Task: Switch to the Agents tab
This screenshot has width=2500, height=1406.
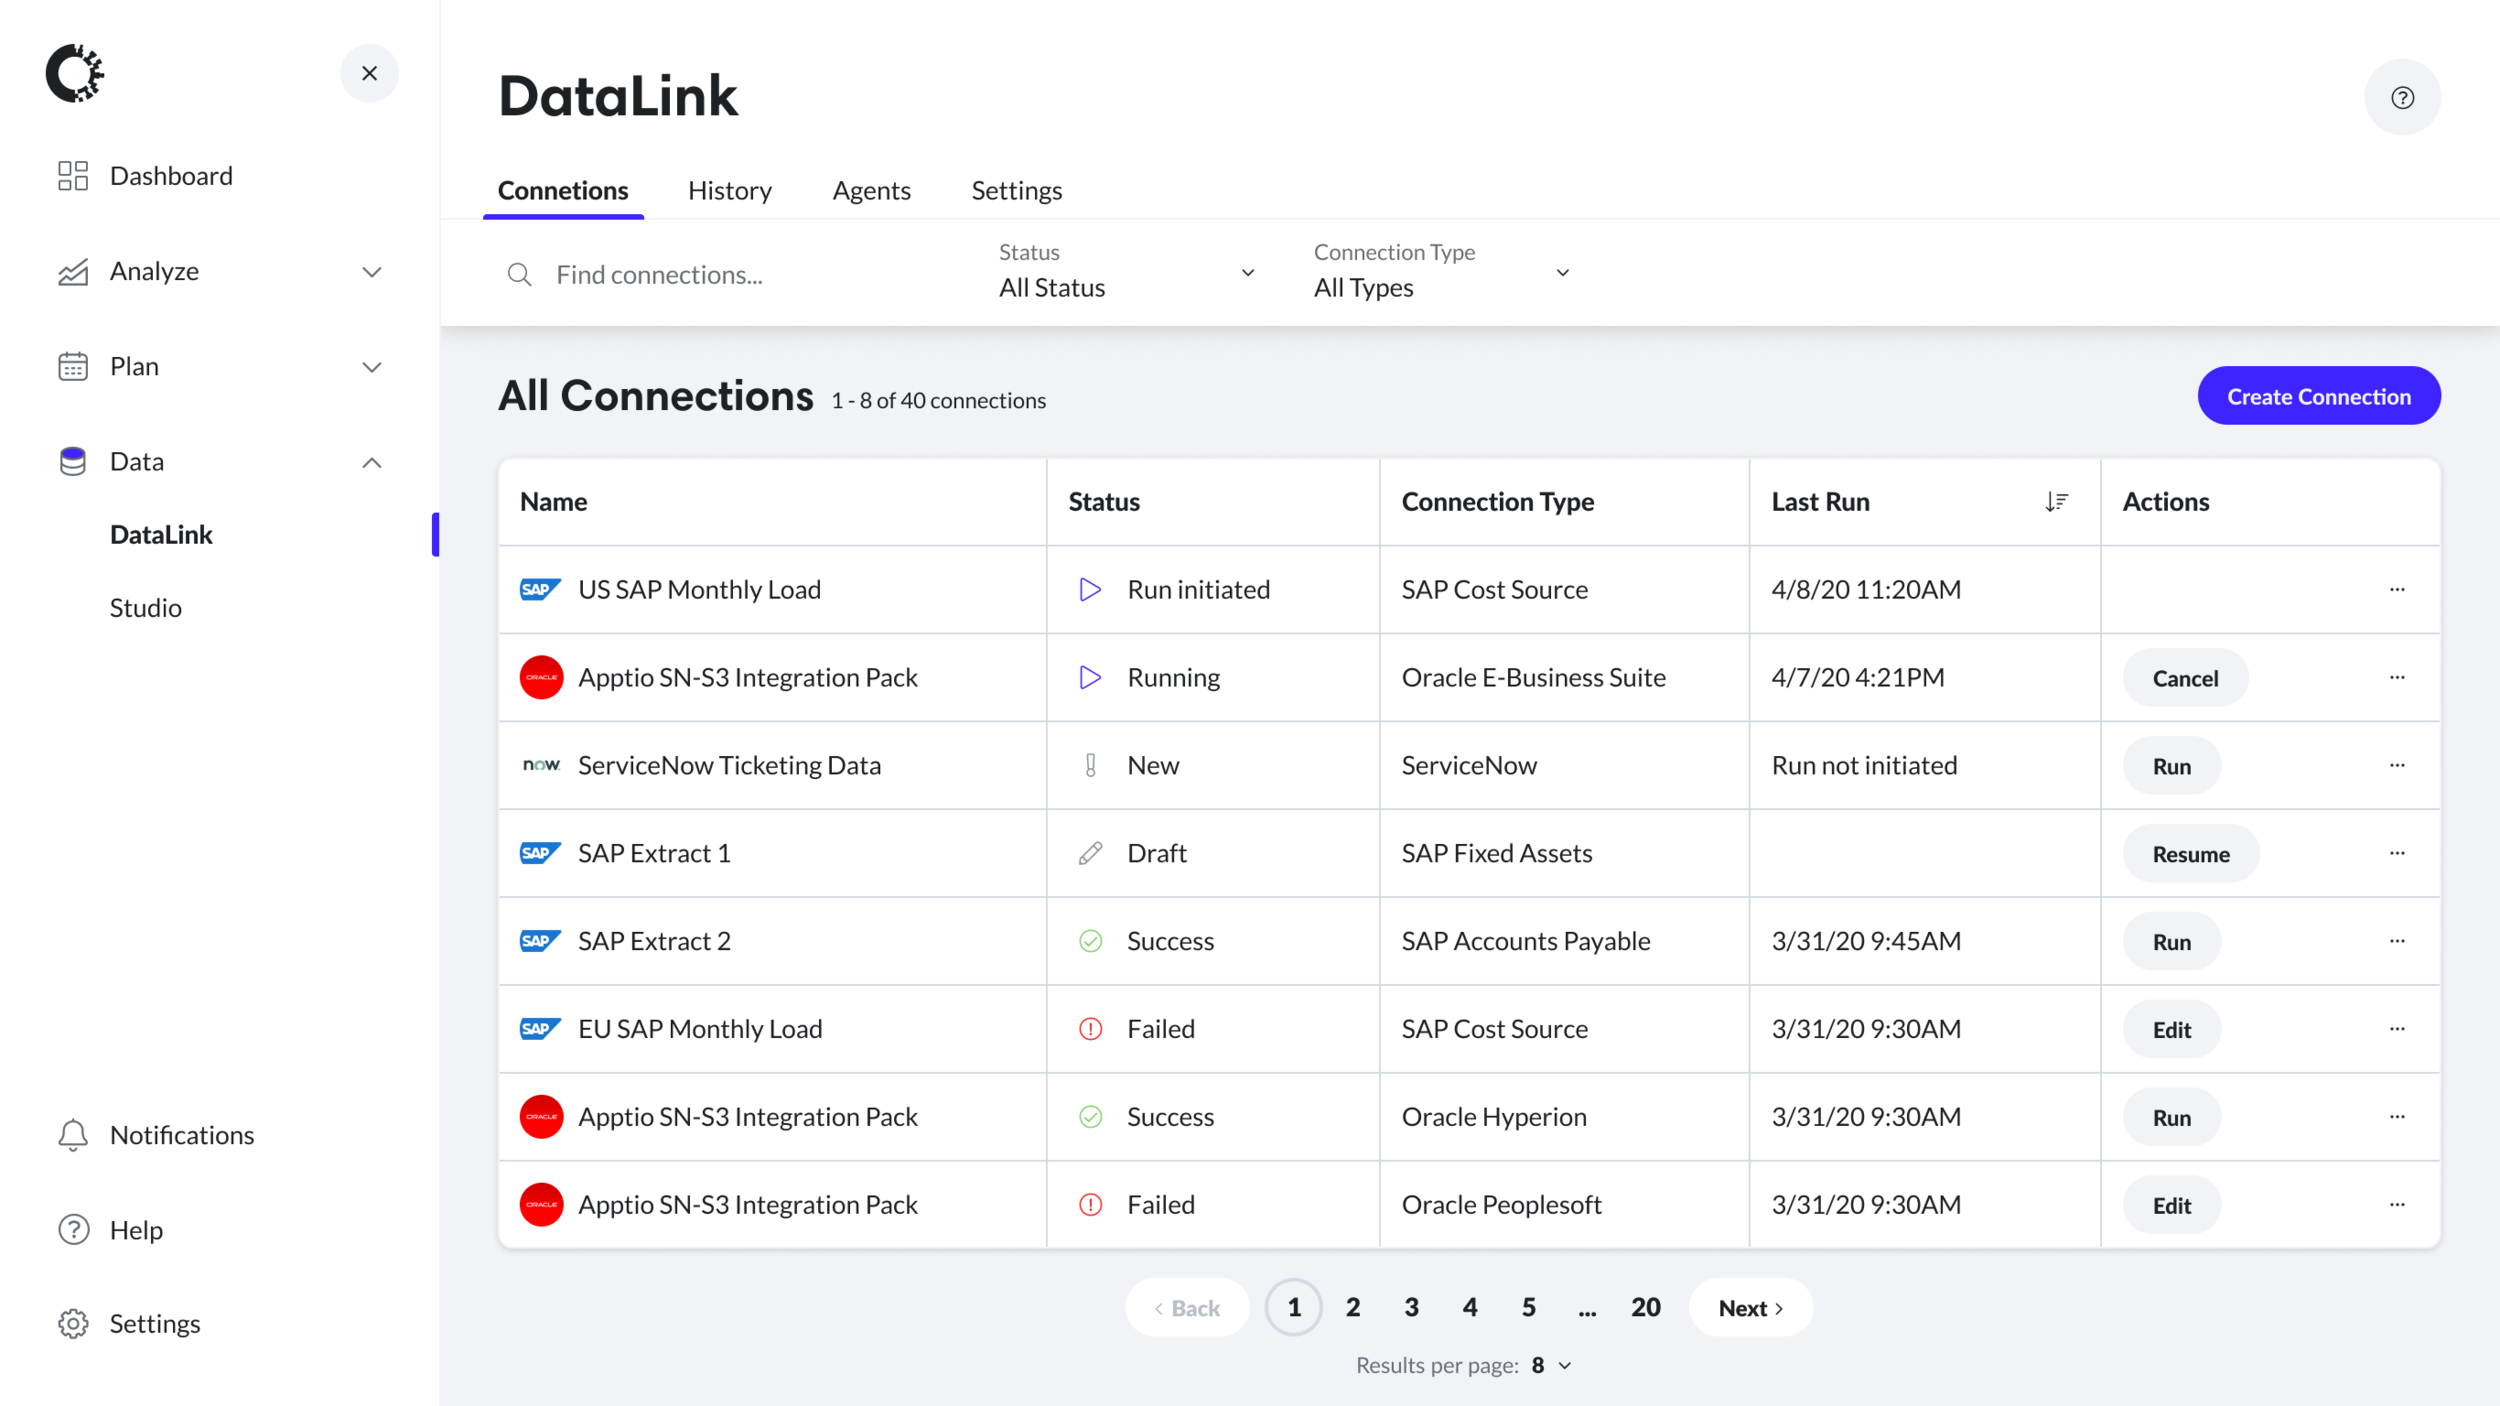Action: pos(871,190)
